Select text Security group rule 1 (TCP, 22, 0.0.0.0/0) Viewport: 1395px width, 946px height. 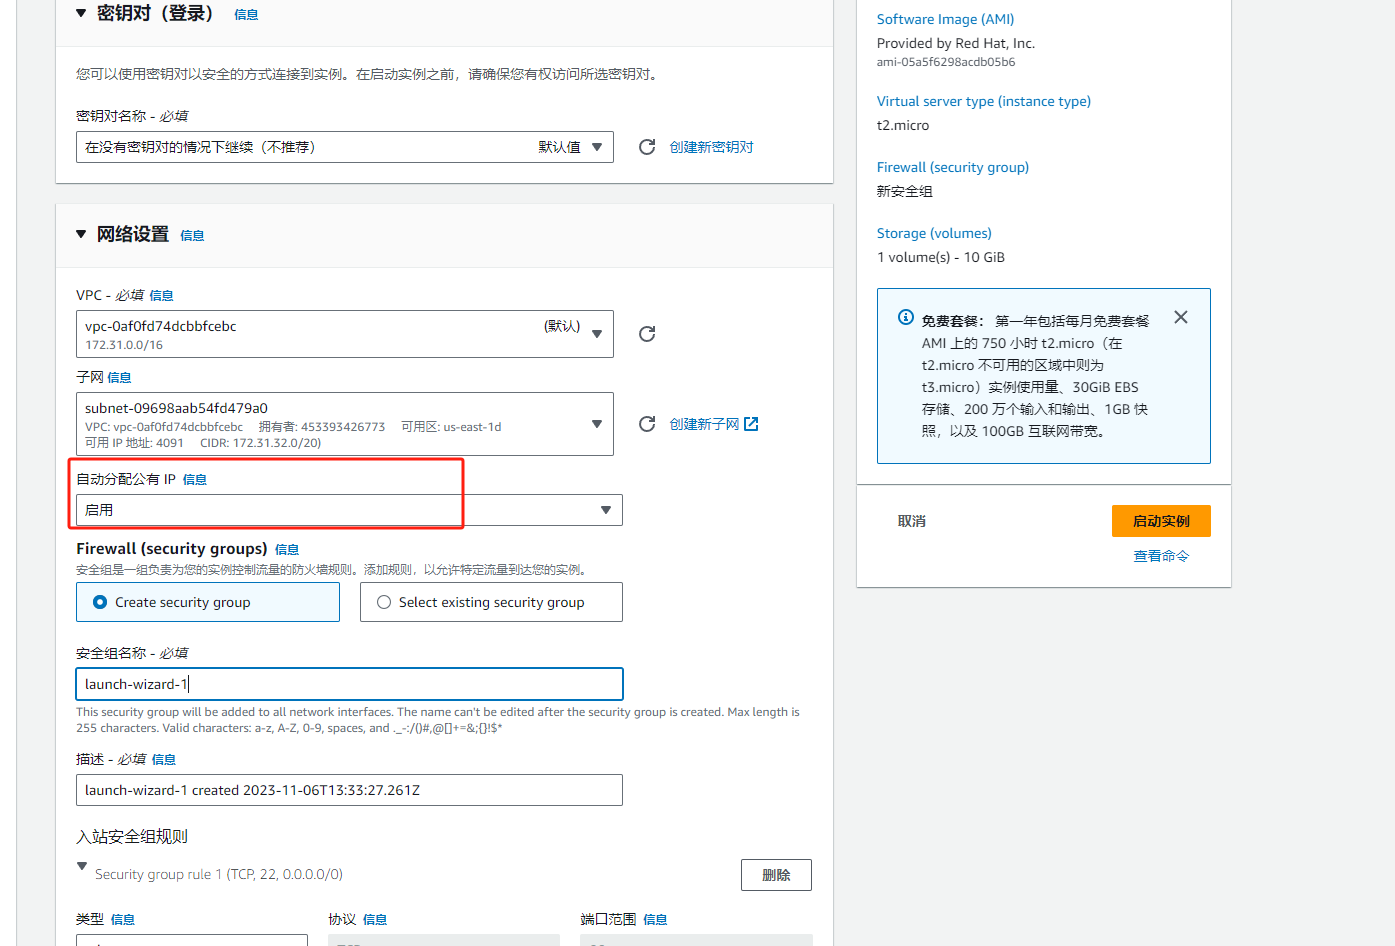(x=219, y=874)
